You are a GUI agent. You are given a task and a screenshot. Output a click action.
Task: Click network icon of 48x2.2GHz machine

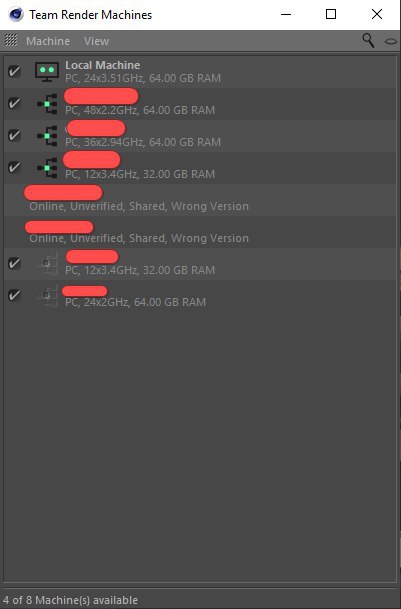(x=47, y=104)
